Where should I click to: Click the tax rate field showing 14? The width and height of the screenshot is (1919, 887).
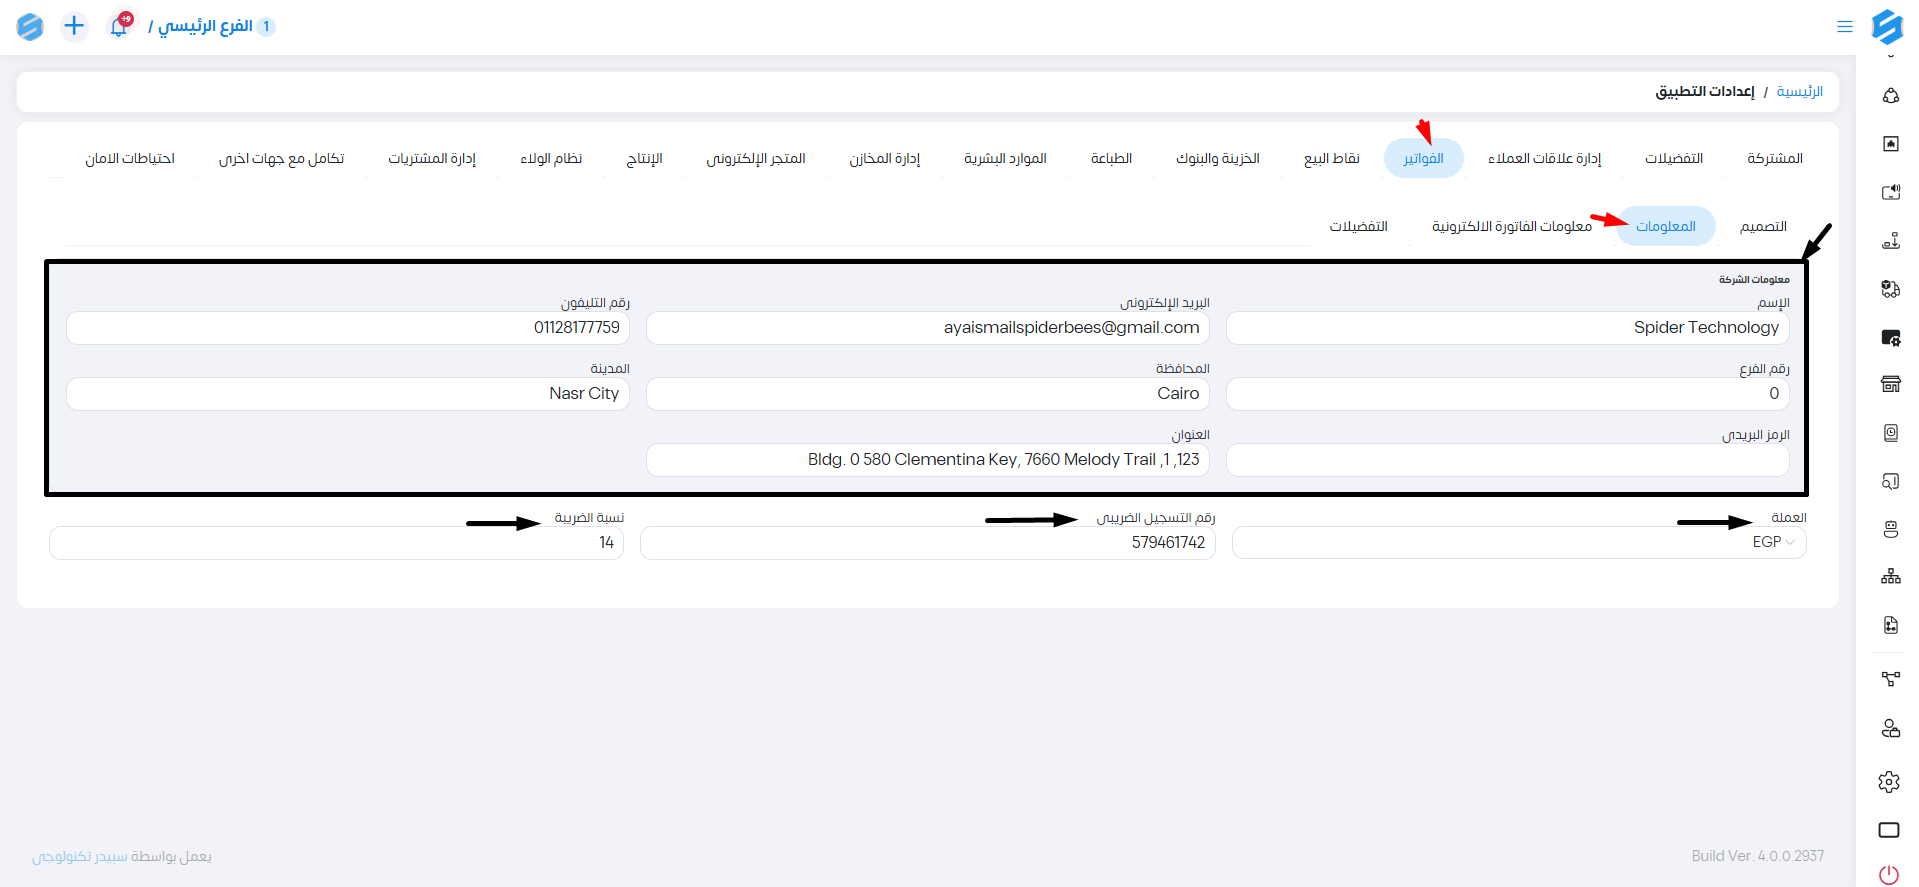[x=336, y=543]
